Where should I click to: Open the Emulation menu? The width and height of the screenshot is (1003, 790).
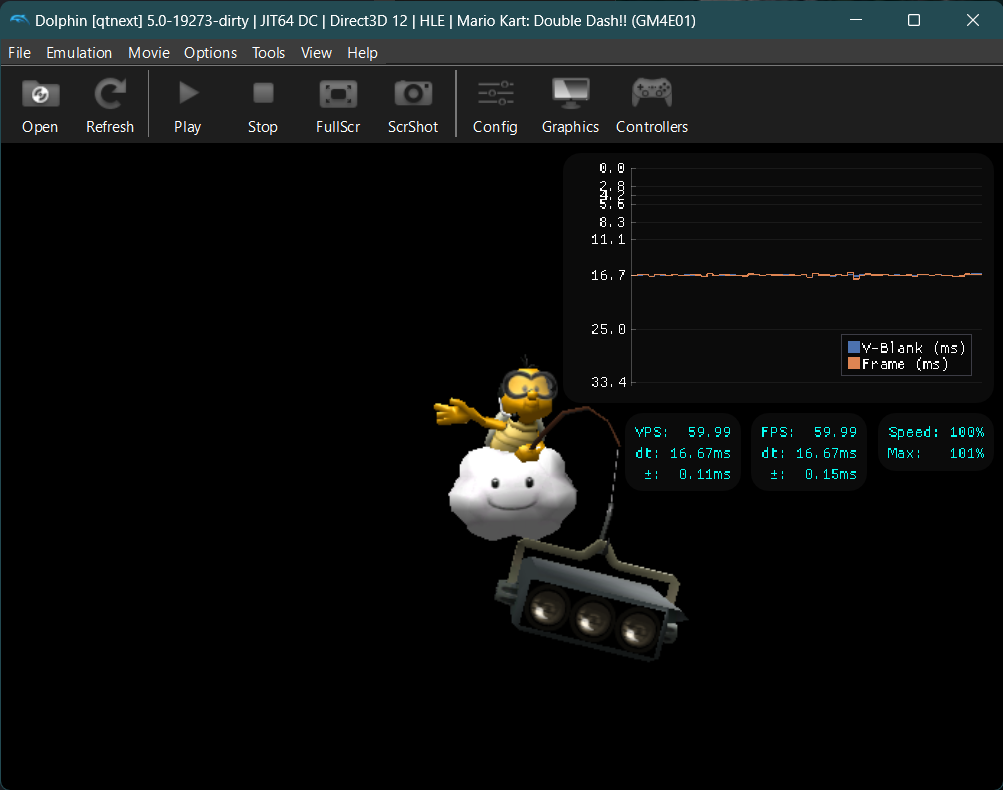point(79,52)
